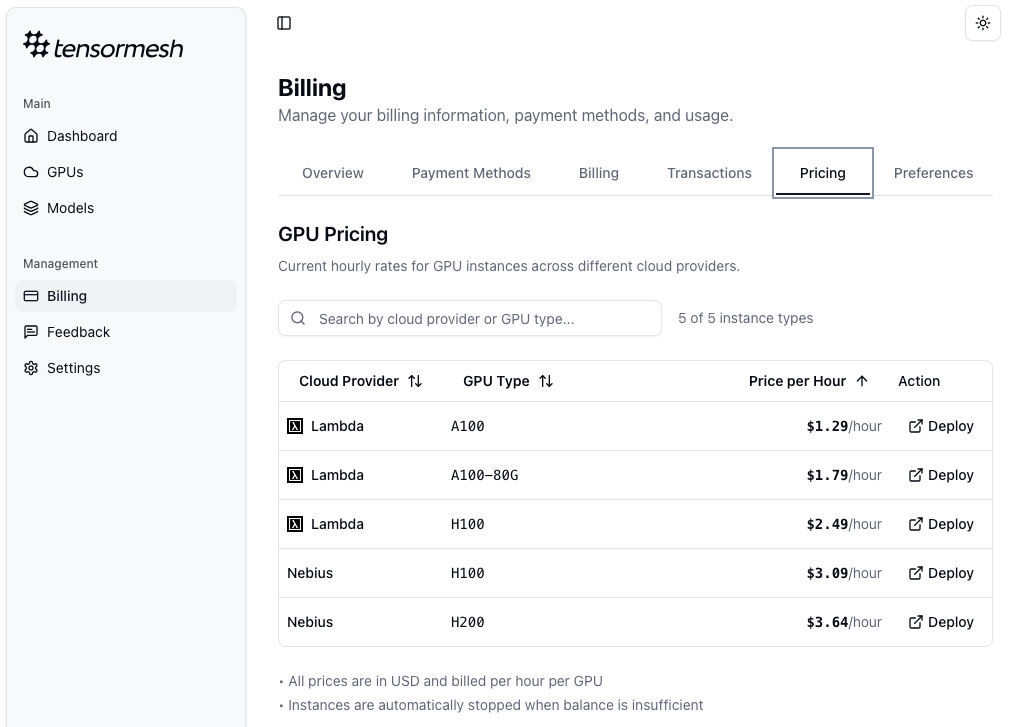The width and height of the screenshot is (1014, 727).
Task: Deploy the Nebius H200 instance
Action: tap(941, 622)
